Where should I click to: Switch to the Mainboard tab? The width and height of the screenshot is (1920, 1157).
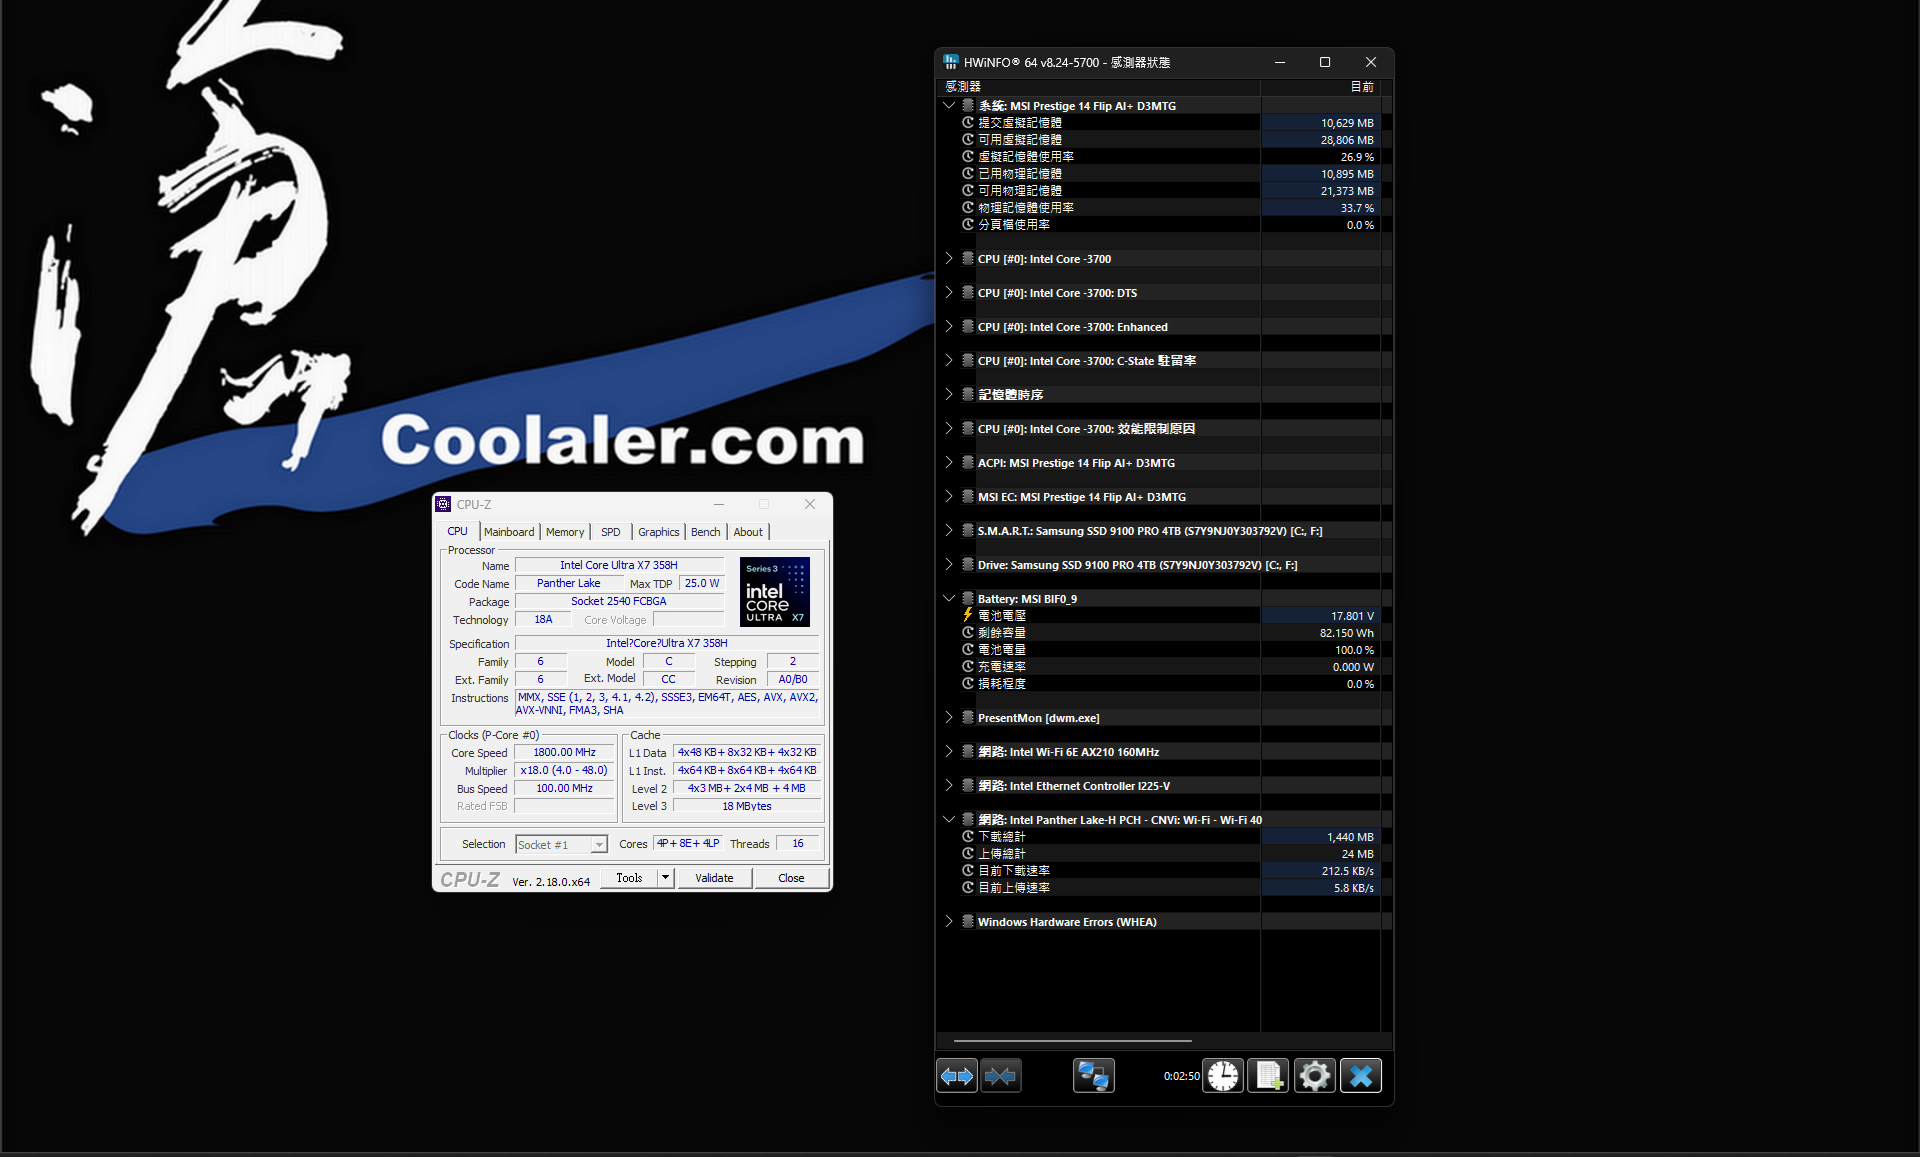point(509,532)
